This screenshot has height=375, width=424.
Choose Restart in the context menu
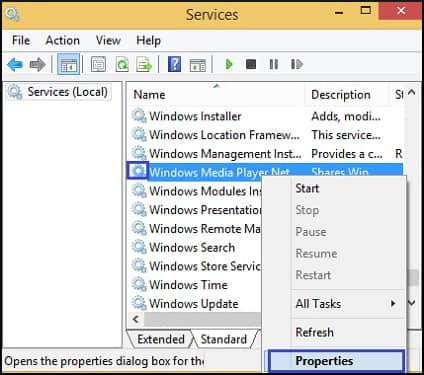pyautogui.click(x=334, y=275)
